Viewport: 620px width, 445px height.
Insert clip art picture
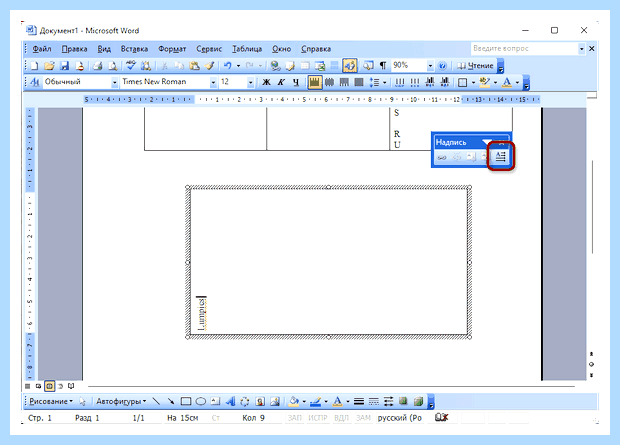tap(260, 401)
